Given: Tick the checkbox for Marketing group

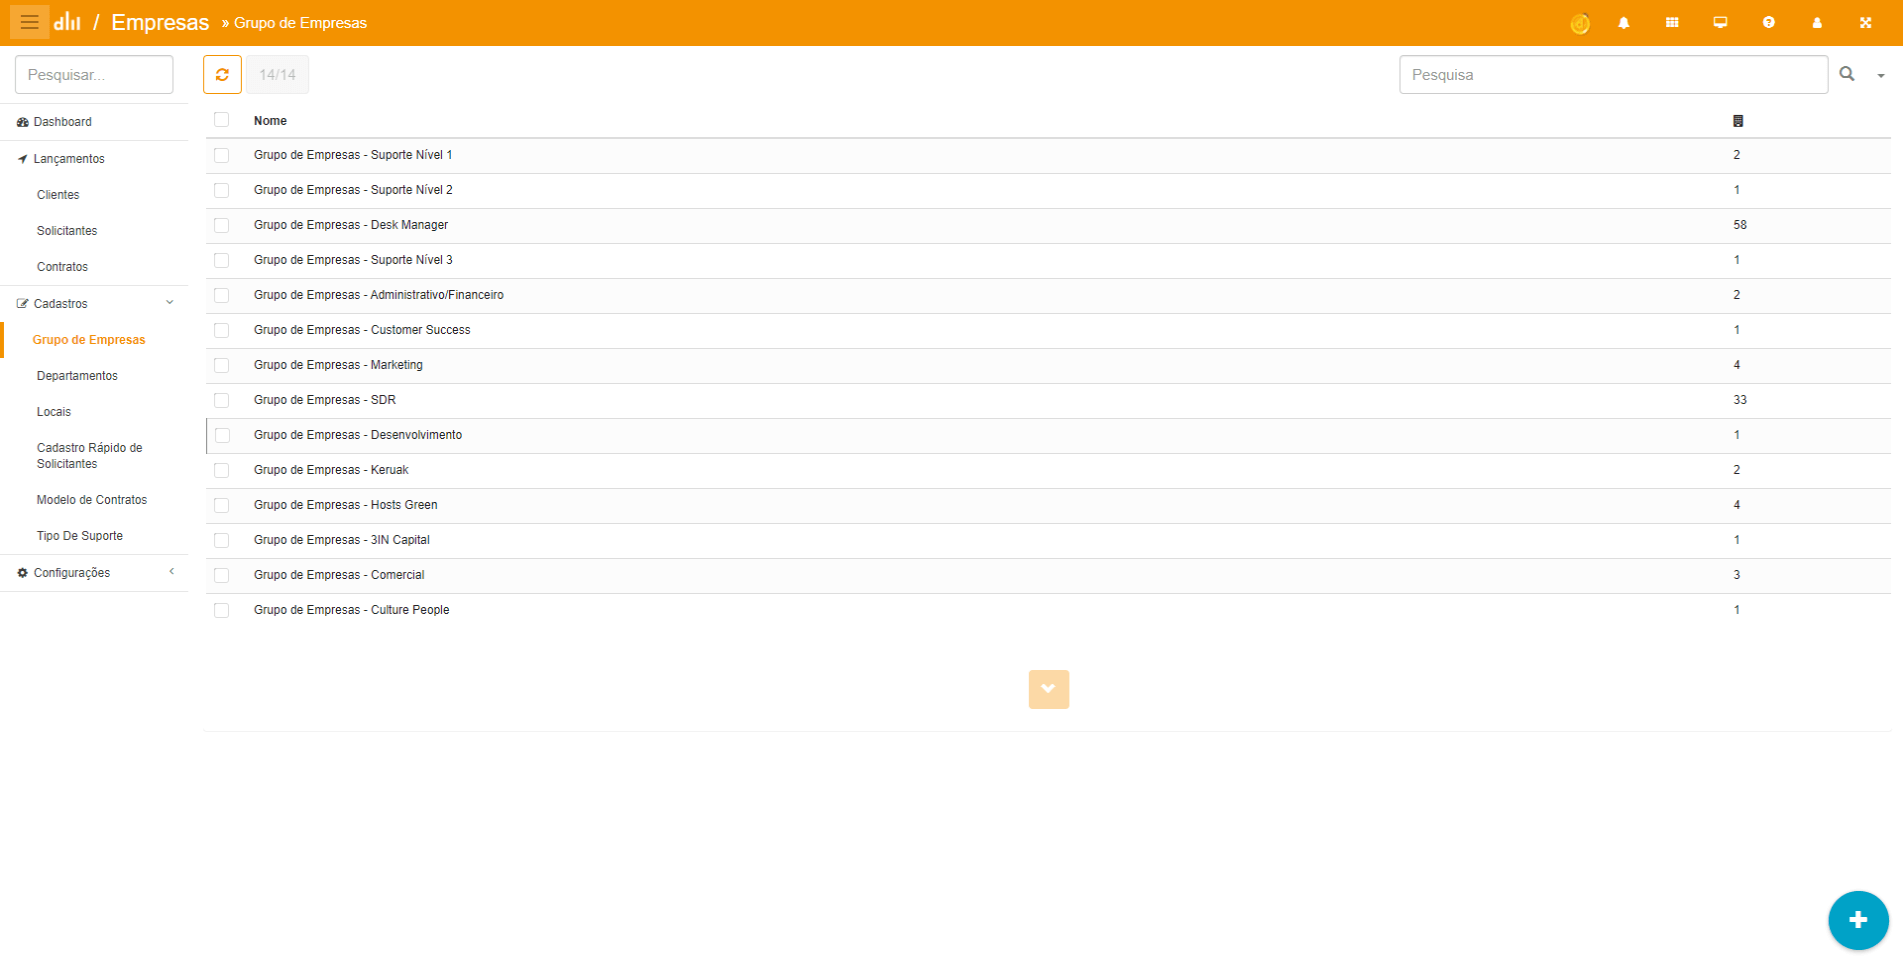Looking at the screenshot, I should pos(222,365).
